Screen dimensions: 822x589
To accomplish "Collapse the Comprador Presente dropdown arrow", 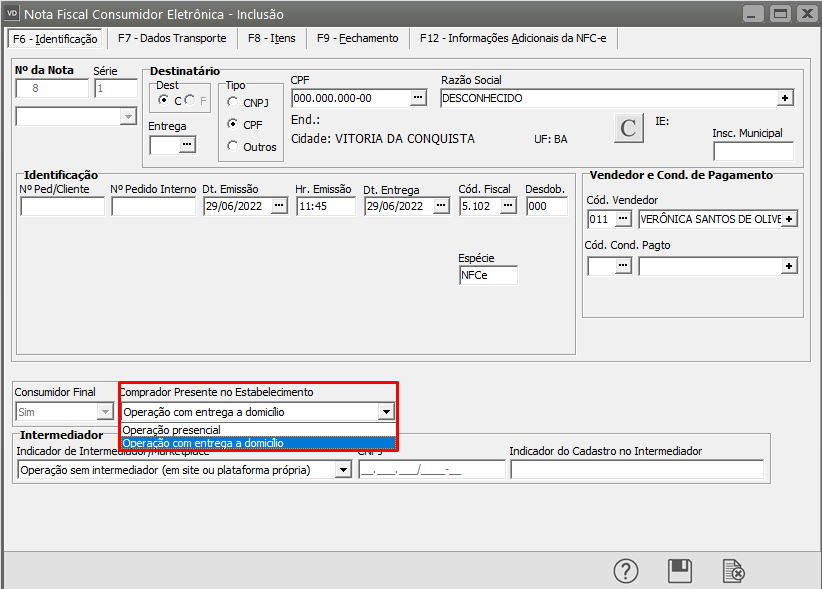I will 386,411.
